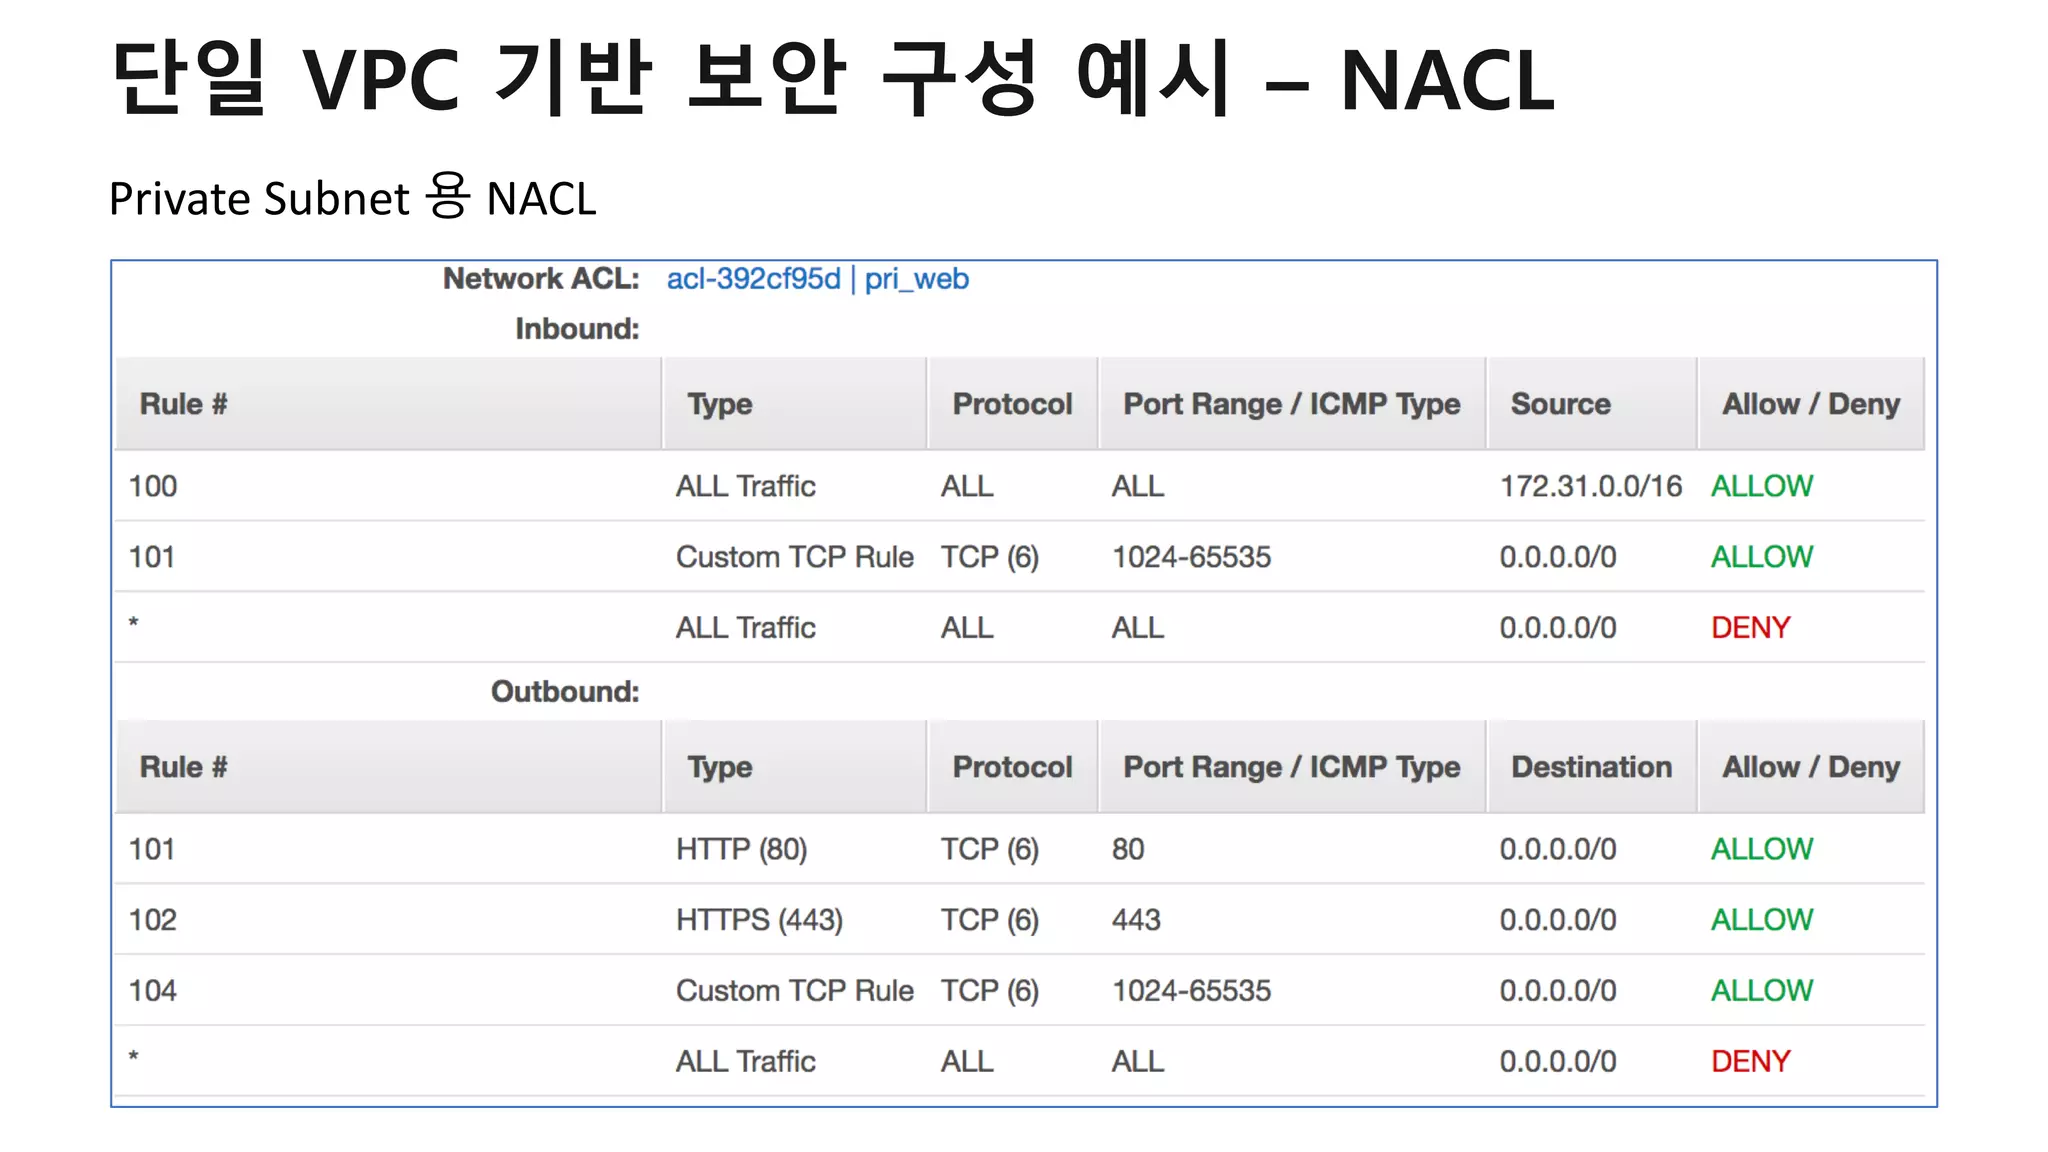Click inbound Custom TCP Rule type cell
The image size is (2048, 1152).
(x=795, y=557)
